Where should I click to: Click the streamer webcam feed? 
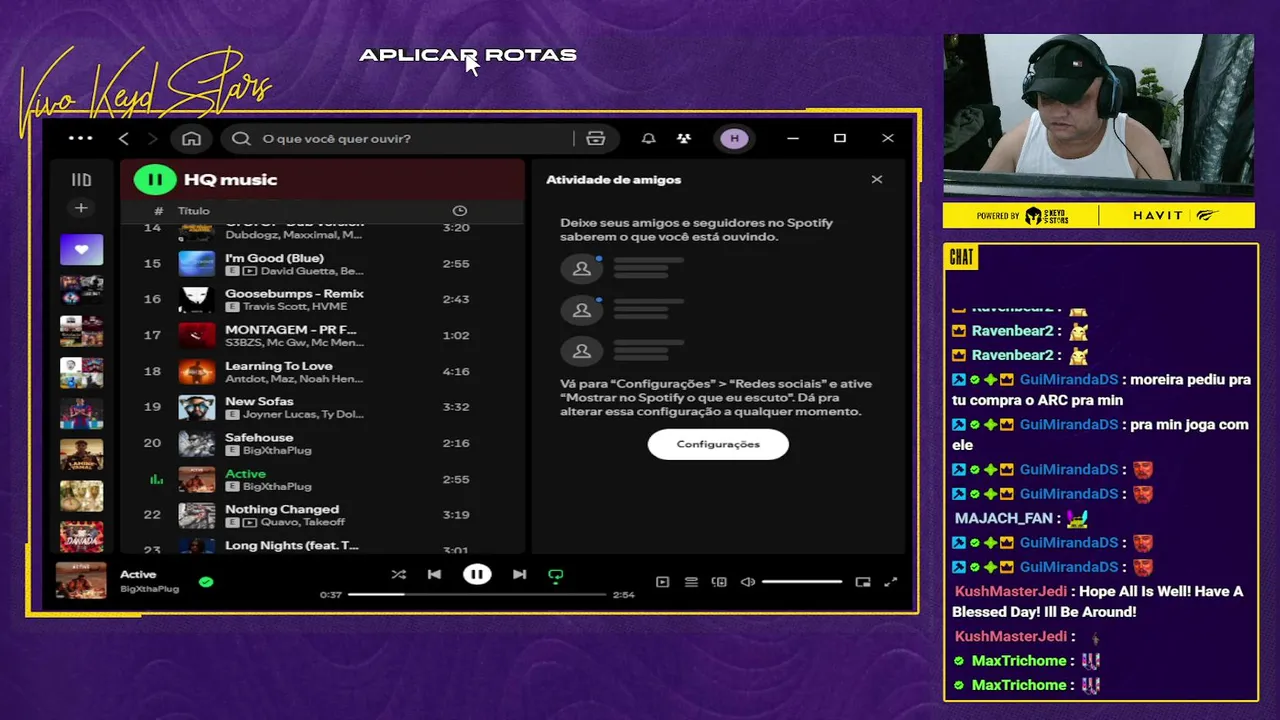coord(1098,116)
